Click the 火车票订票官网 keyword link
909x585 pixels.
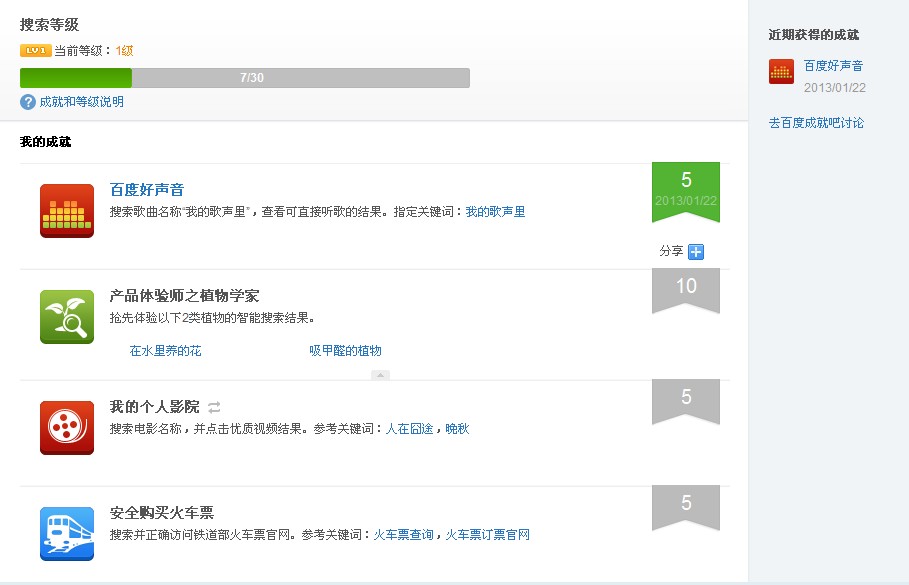point(487,535)
